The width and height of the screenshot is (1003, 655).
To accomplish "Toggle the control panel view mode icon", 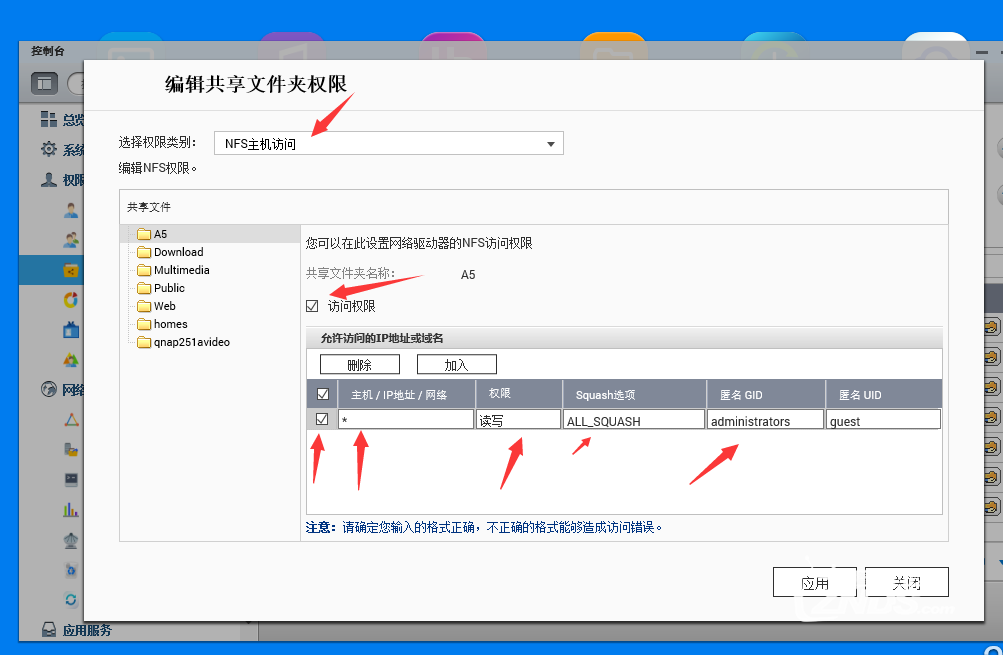I will [x=45, y=84].
